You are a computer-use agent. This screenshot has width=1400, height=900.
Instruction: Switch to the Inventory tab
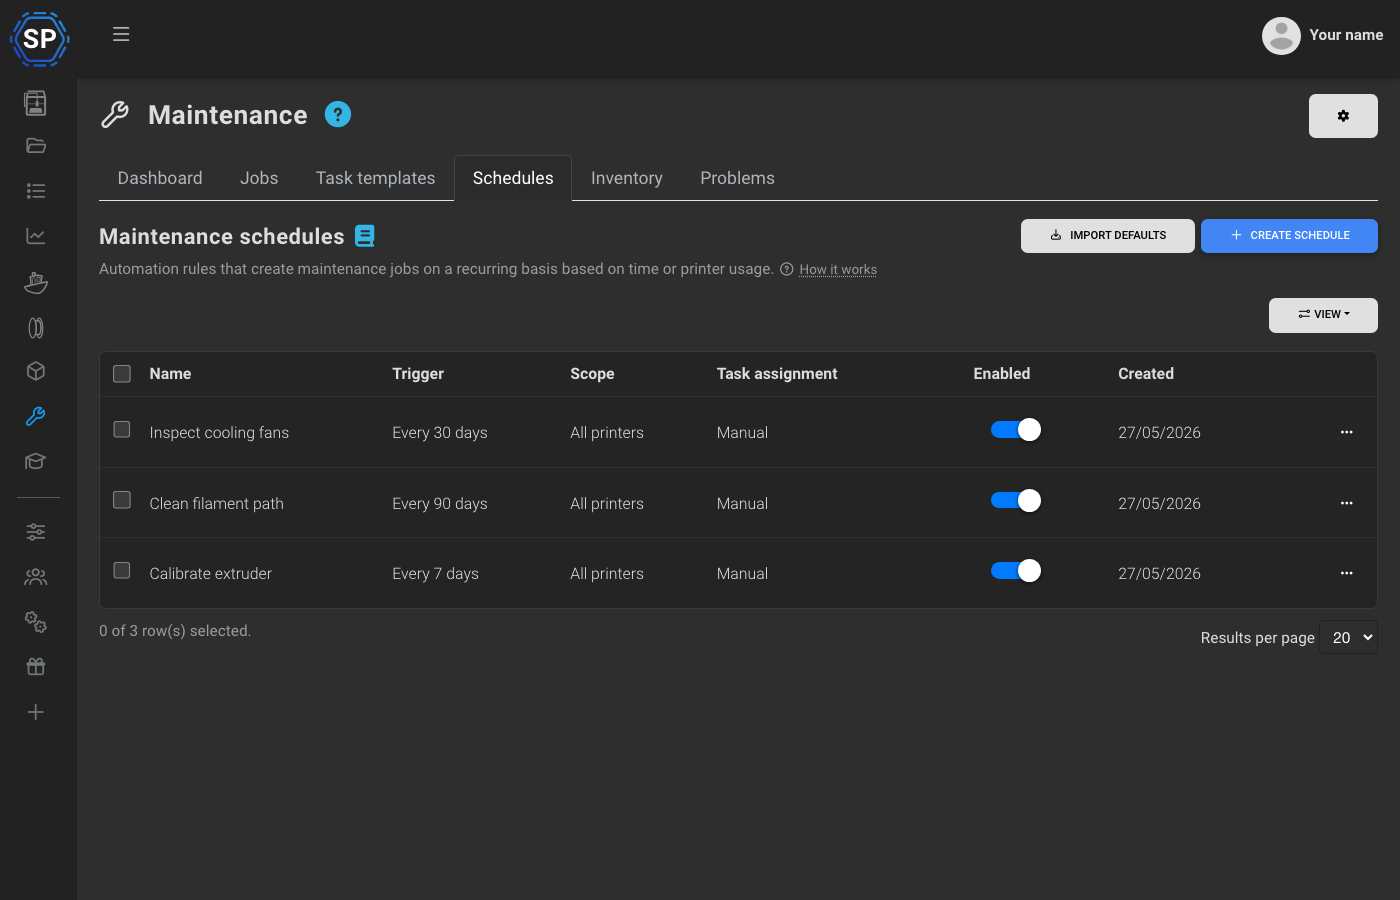[x=627, y=178]
